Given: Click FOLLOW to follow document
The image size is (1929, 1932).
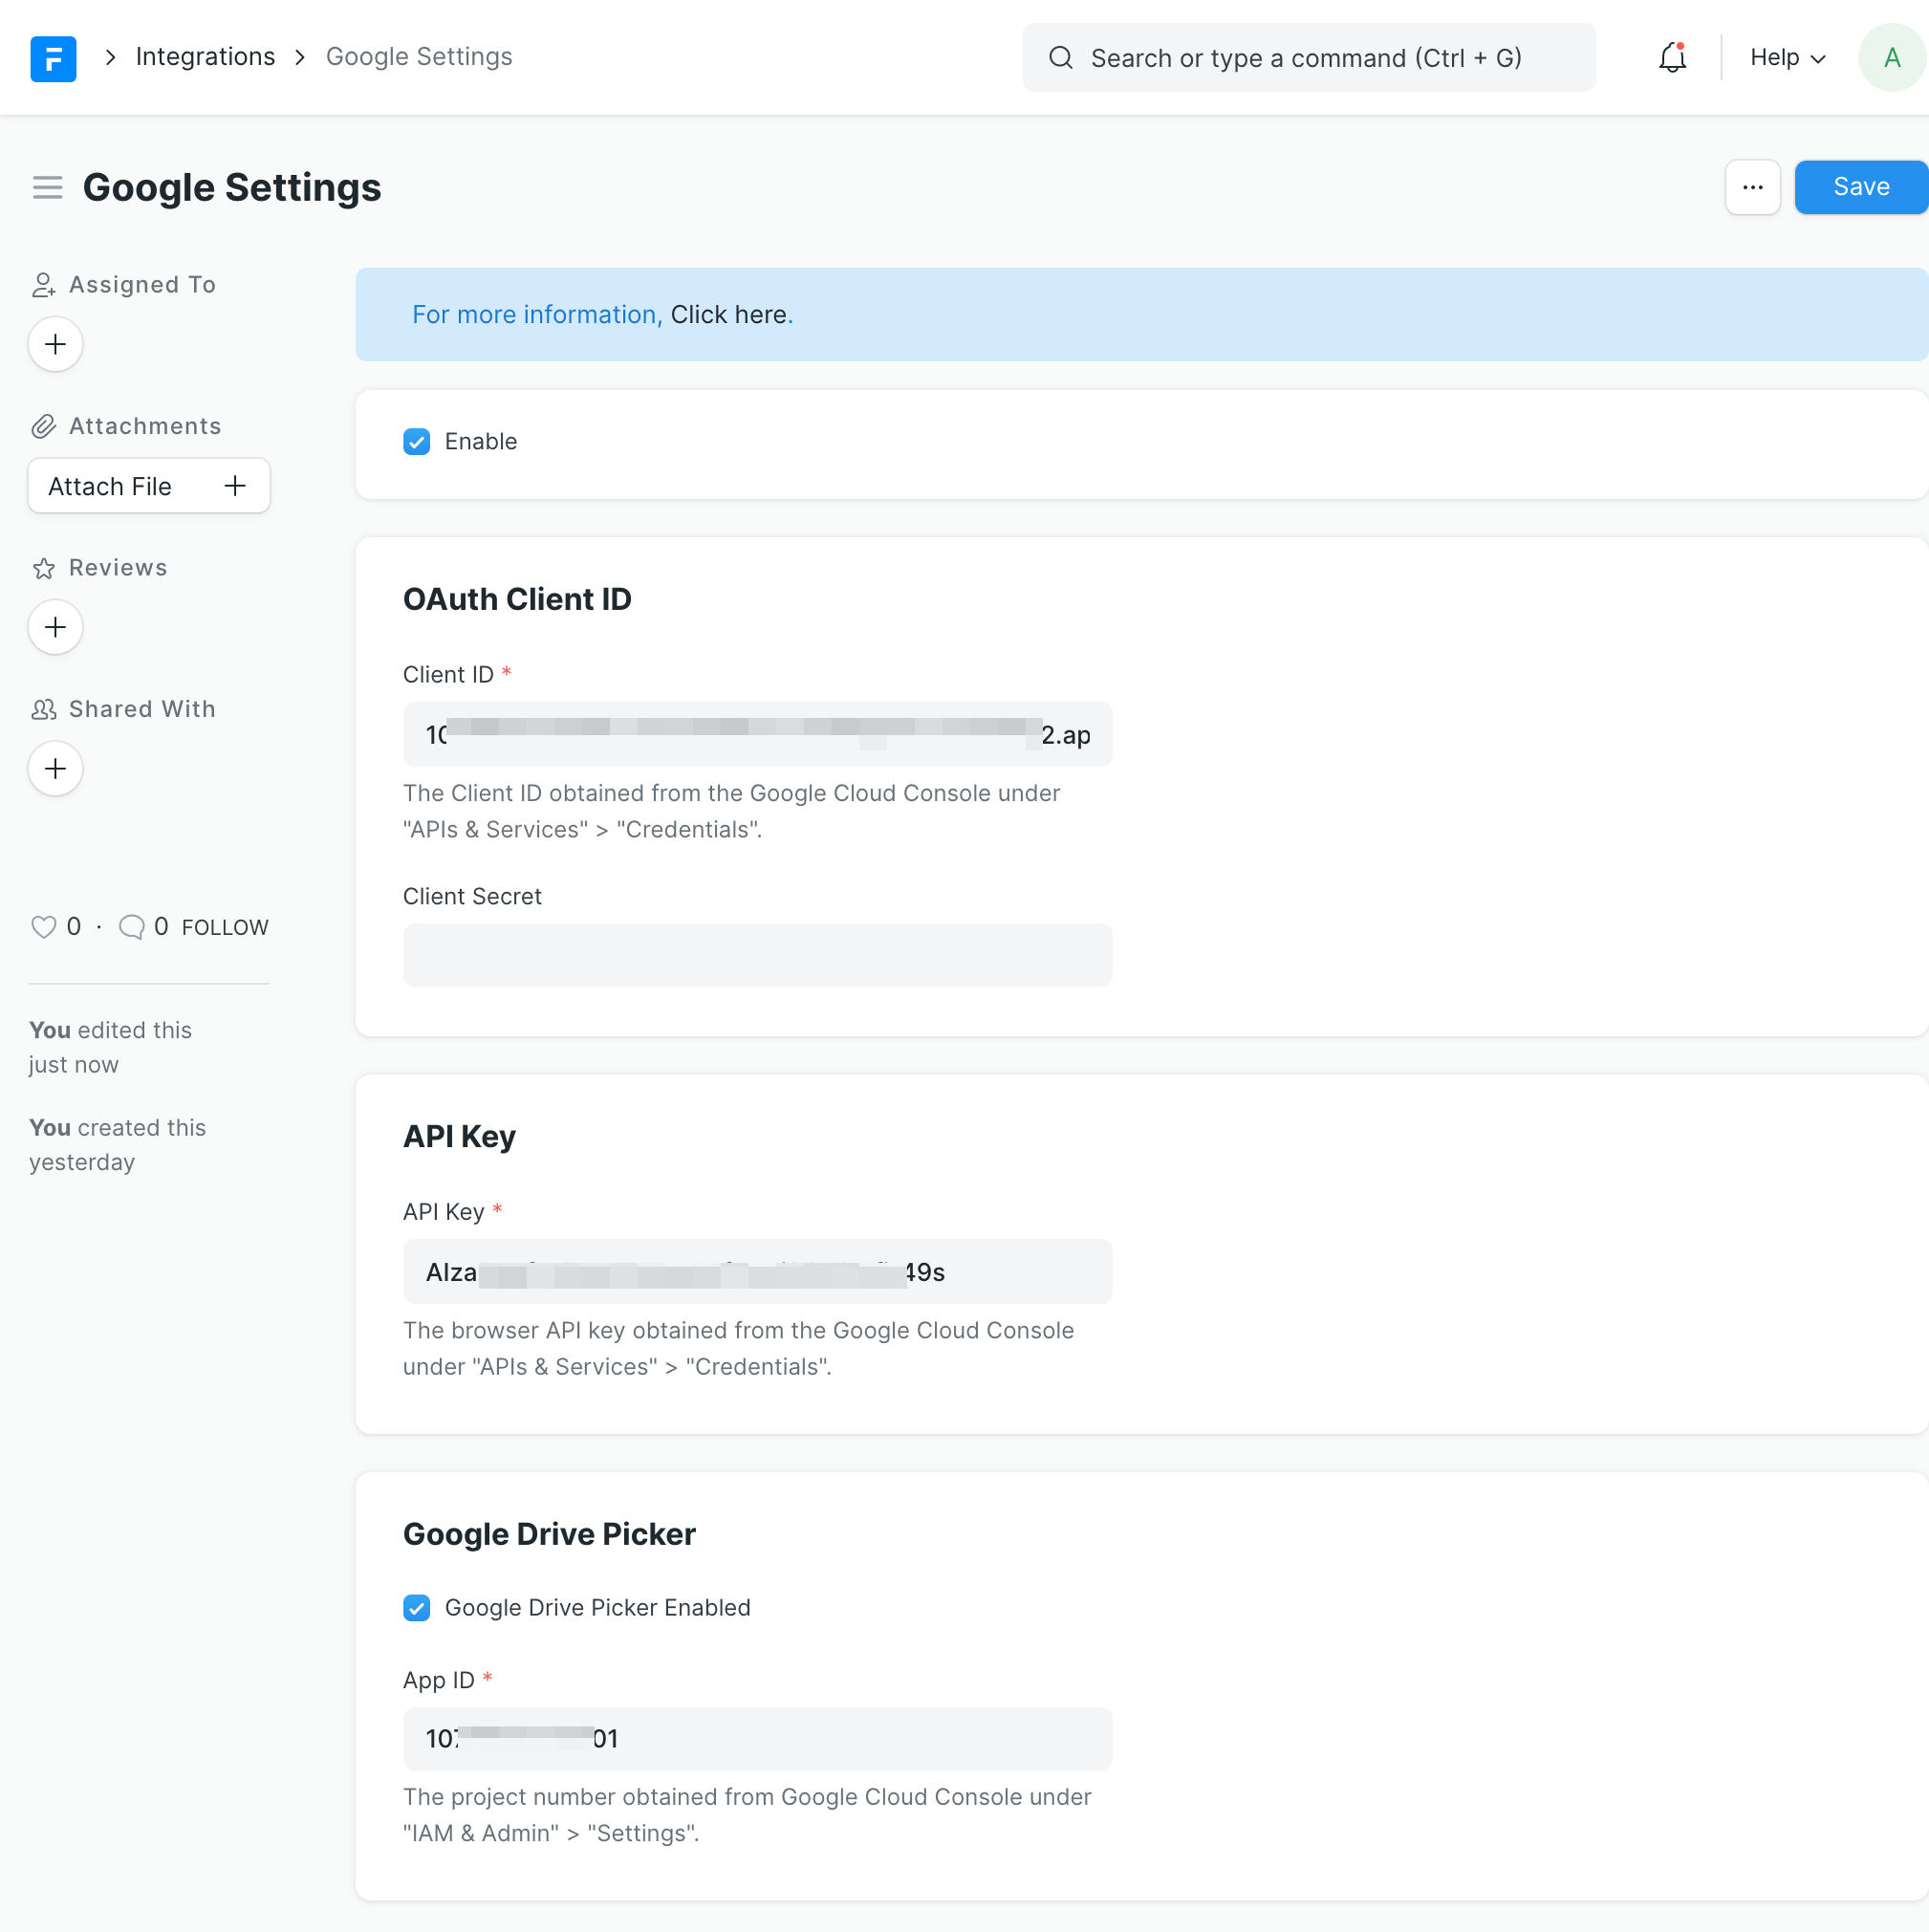Looking at the screenshot, I should [225, 927].
